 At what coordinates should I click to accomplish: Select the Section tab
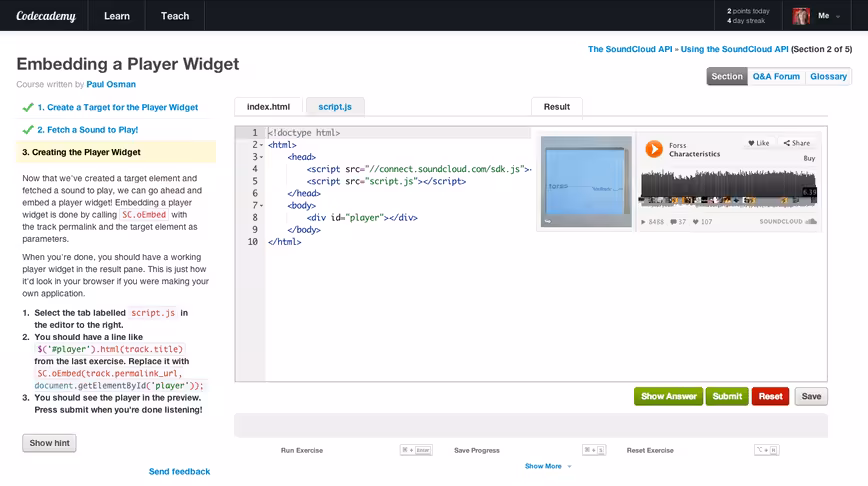(727, 76)
